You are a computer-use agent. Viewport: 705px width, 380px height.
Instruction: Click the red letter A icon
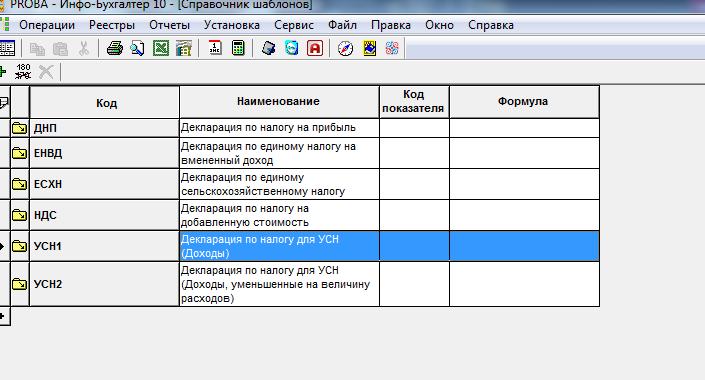click(x=315, y=48)
